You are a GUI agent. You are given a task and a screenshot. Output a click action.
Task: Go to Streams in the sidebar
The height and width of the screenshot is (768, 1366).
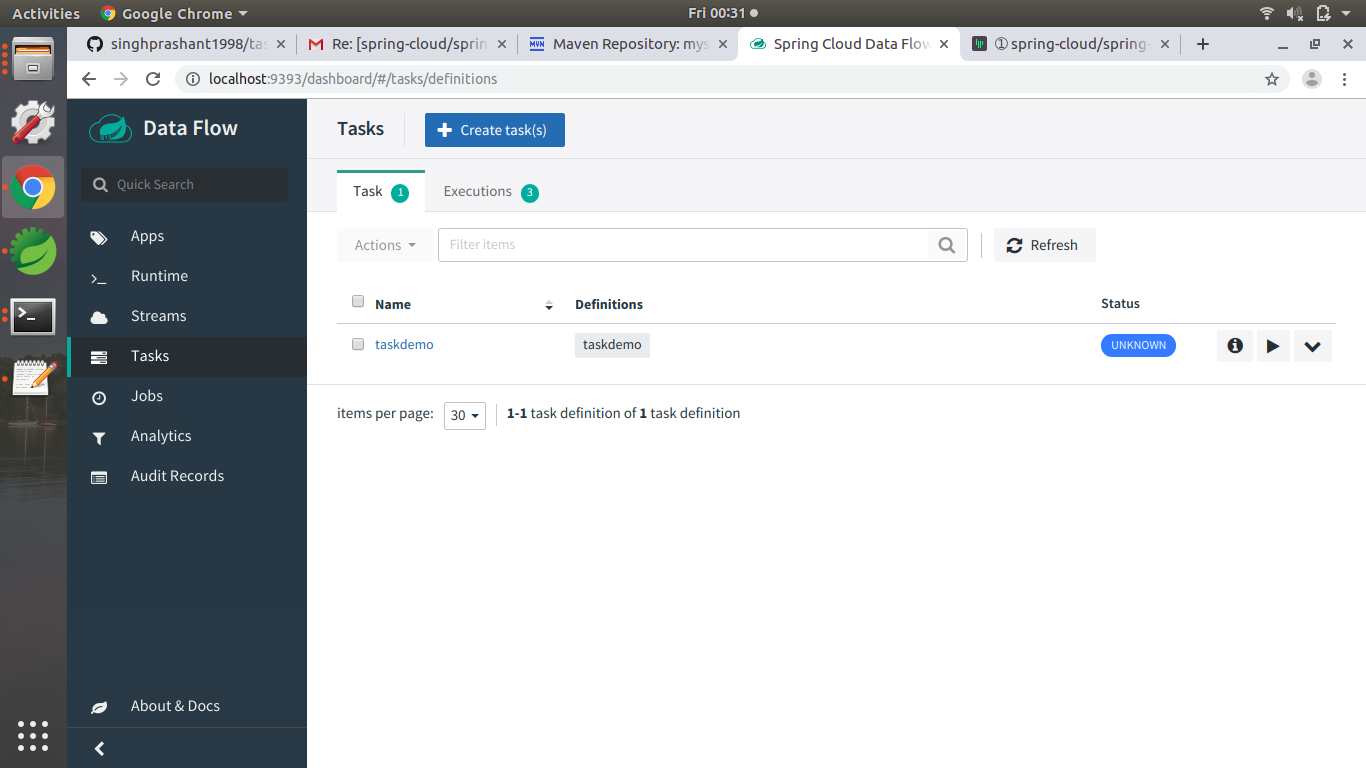(158, 316)
